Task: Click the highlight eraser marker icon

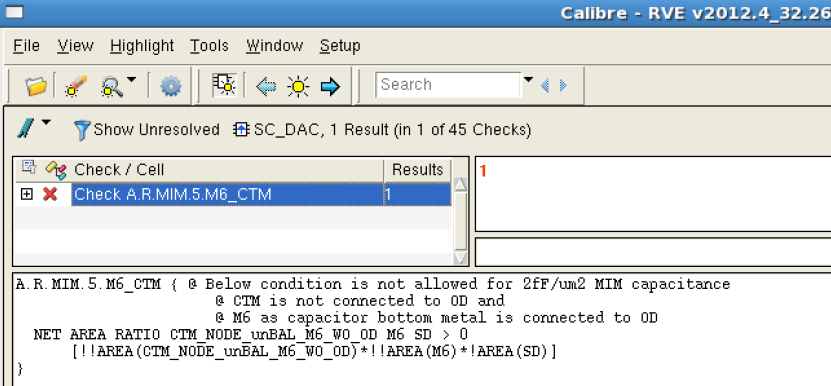Action: (75, 85)
